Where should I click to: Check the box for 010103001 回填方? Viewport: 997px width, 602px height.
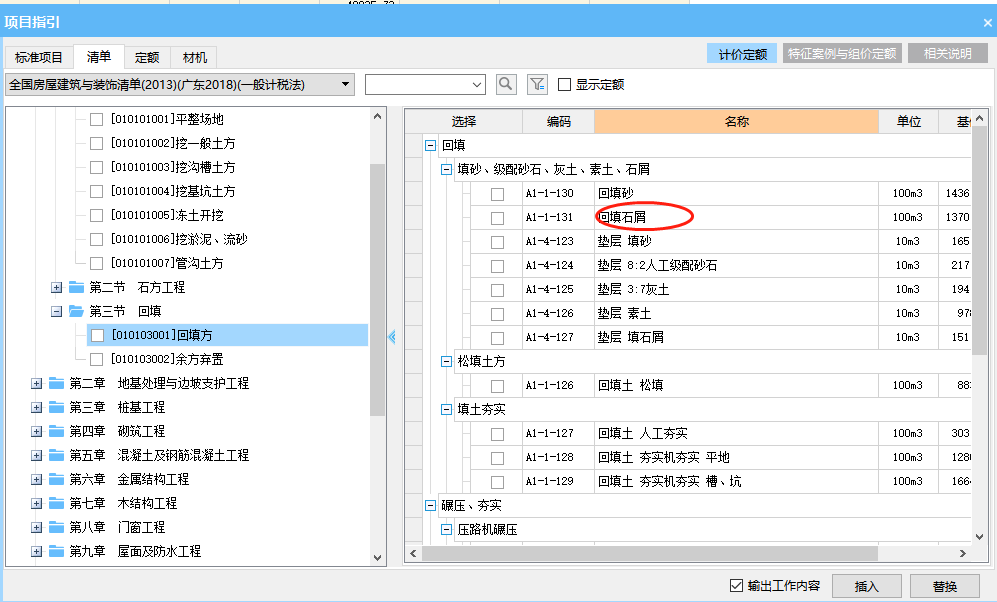(x=97, y=335)
